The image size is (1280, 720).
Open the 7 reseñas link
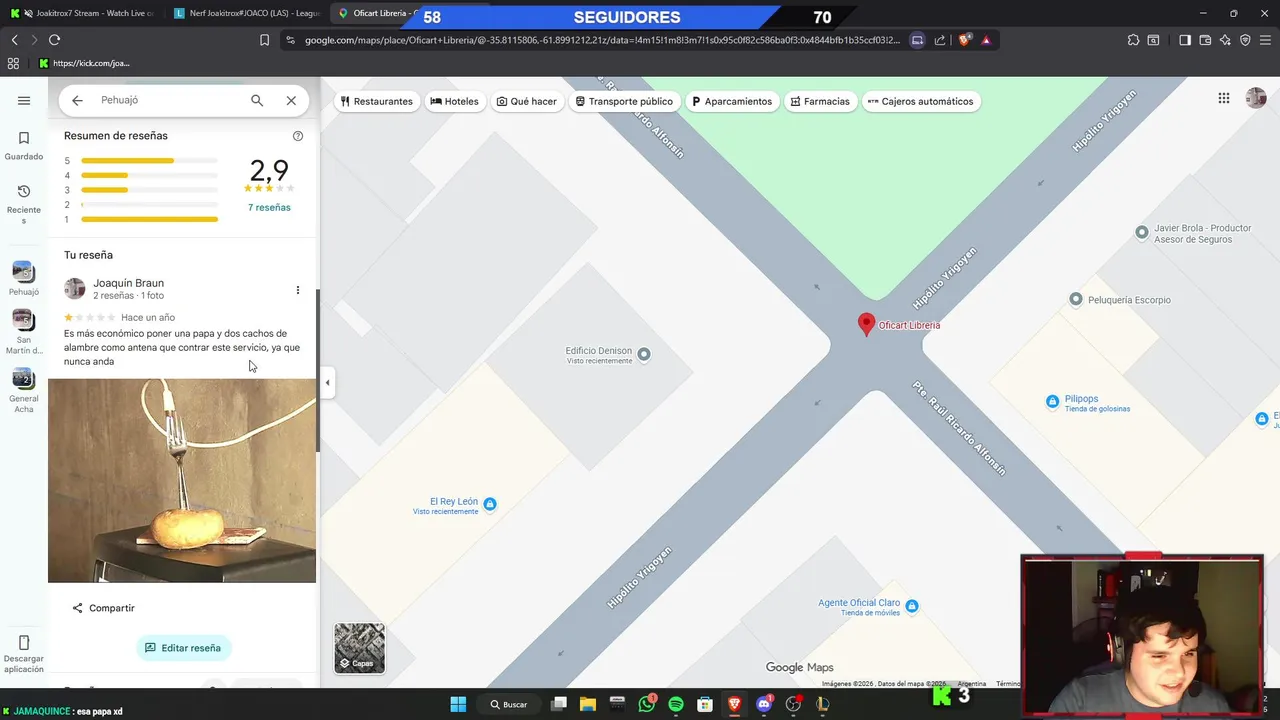[x=269, y=207]
